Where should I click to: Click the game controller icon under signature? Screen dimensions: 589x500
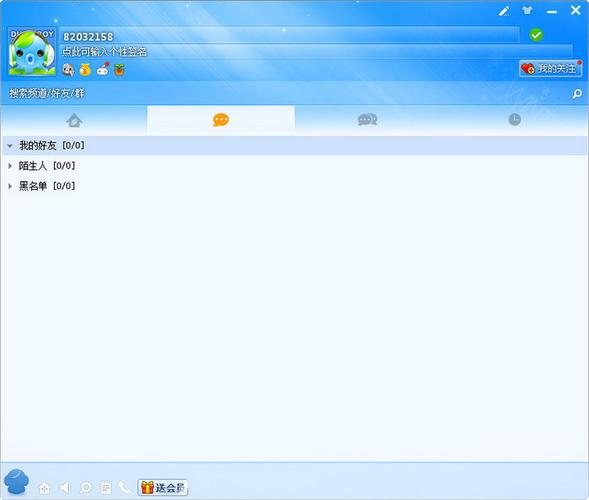coord(103,69)
